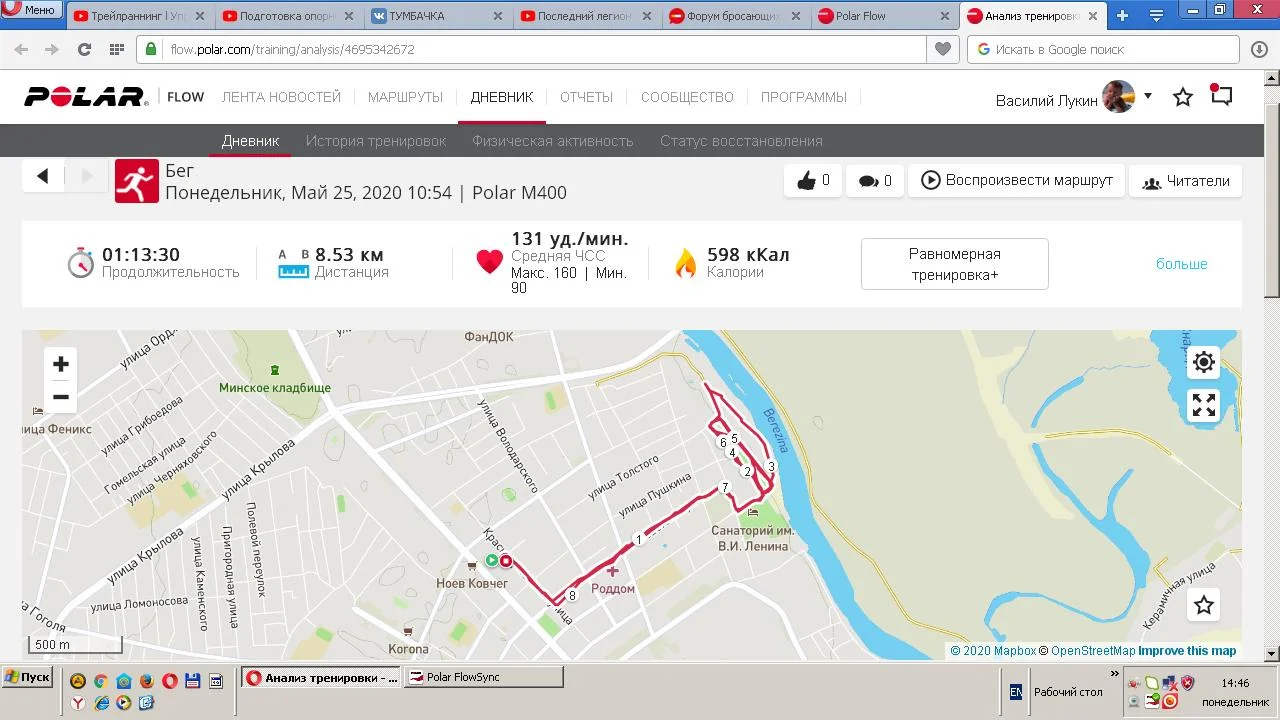
Task: Switch the map to fullscreen
Action: click(1204, 405)
